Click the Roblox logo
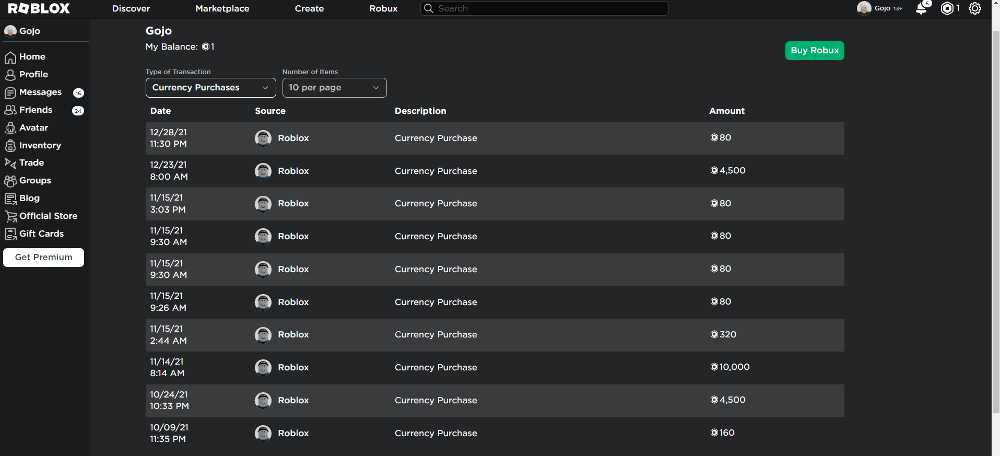Viewport: 1000px width, 456px height. (x=39, y=8)
